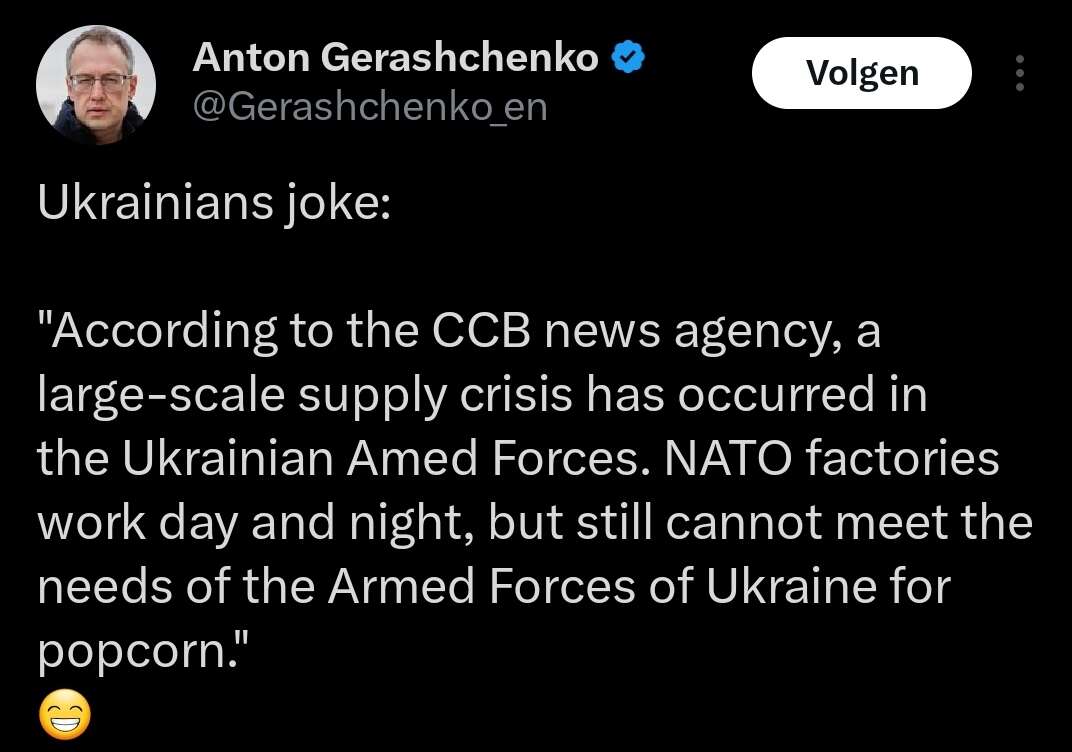Click the misspelled word 'Amed' in the tweet
This screenshot has height=752, width=1072.
[412, 458]
